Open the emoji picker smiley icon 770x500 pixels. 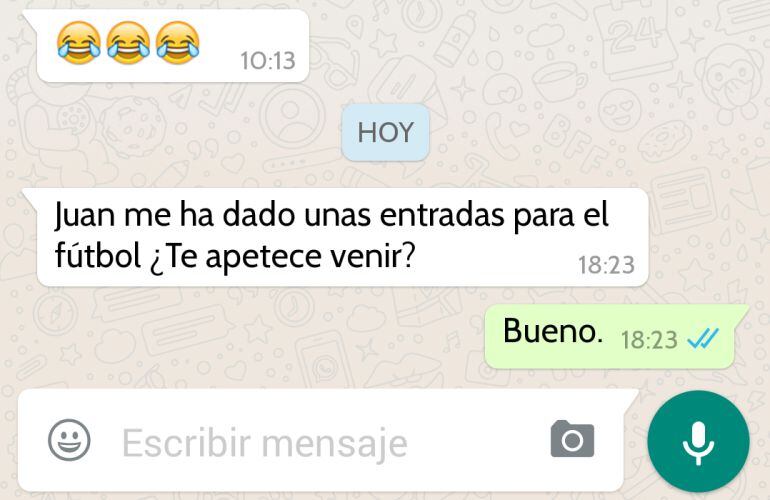69,440
